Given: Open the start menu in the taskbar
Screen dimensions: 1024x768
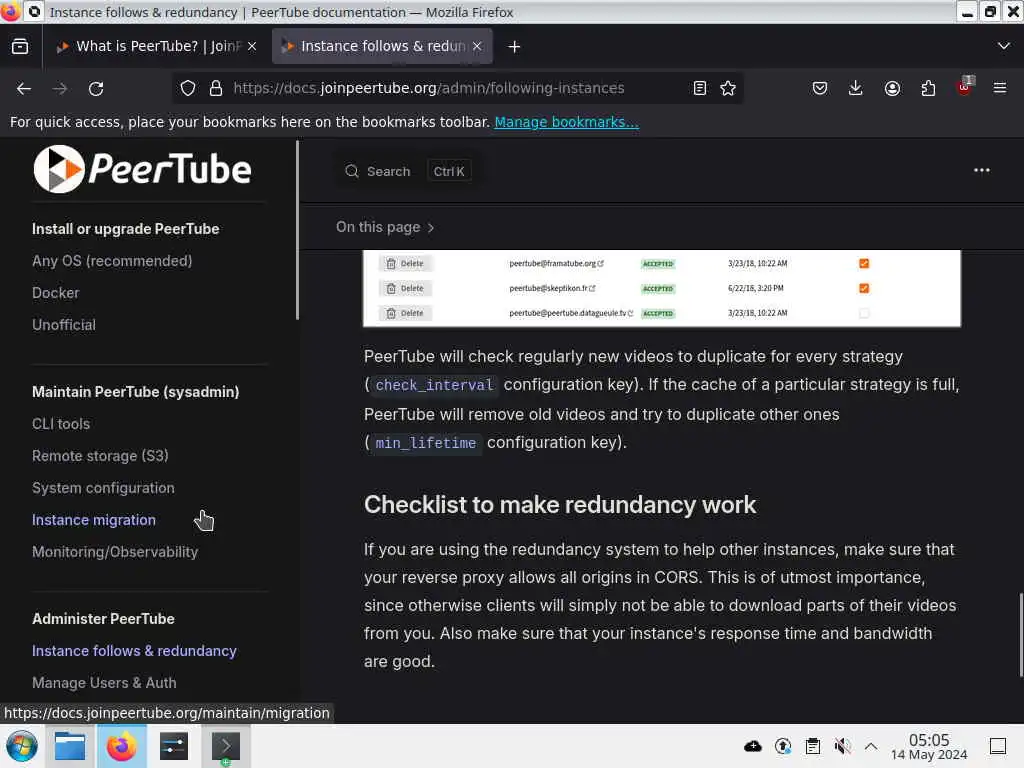Looking at the screenshot, I should pos(22,746).
